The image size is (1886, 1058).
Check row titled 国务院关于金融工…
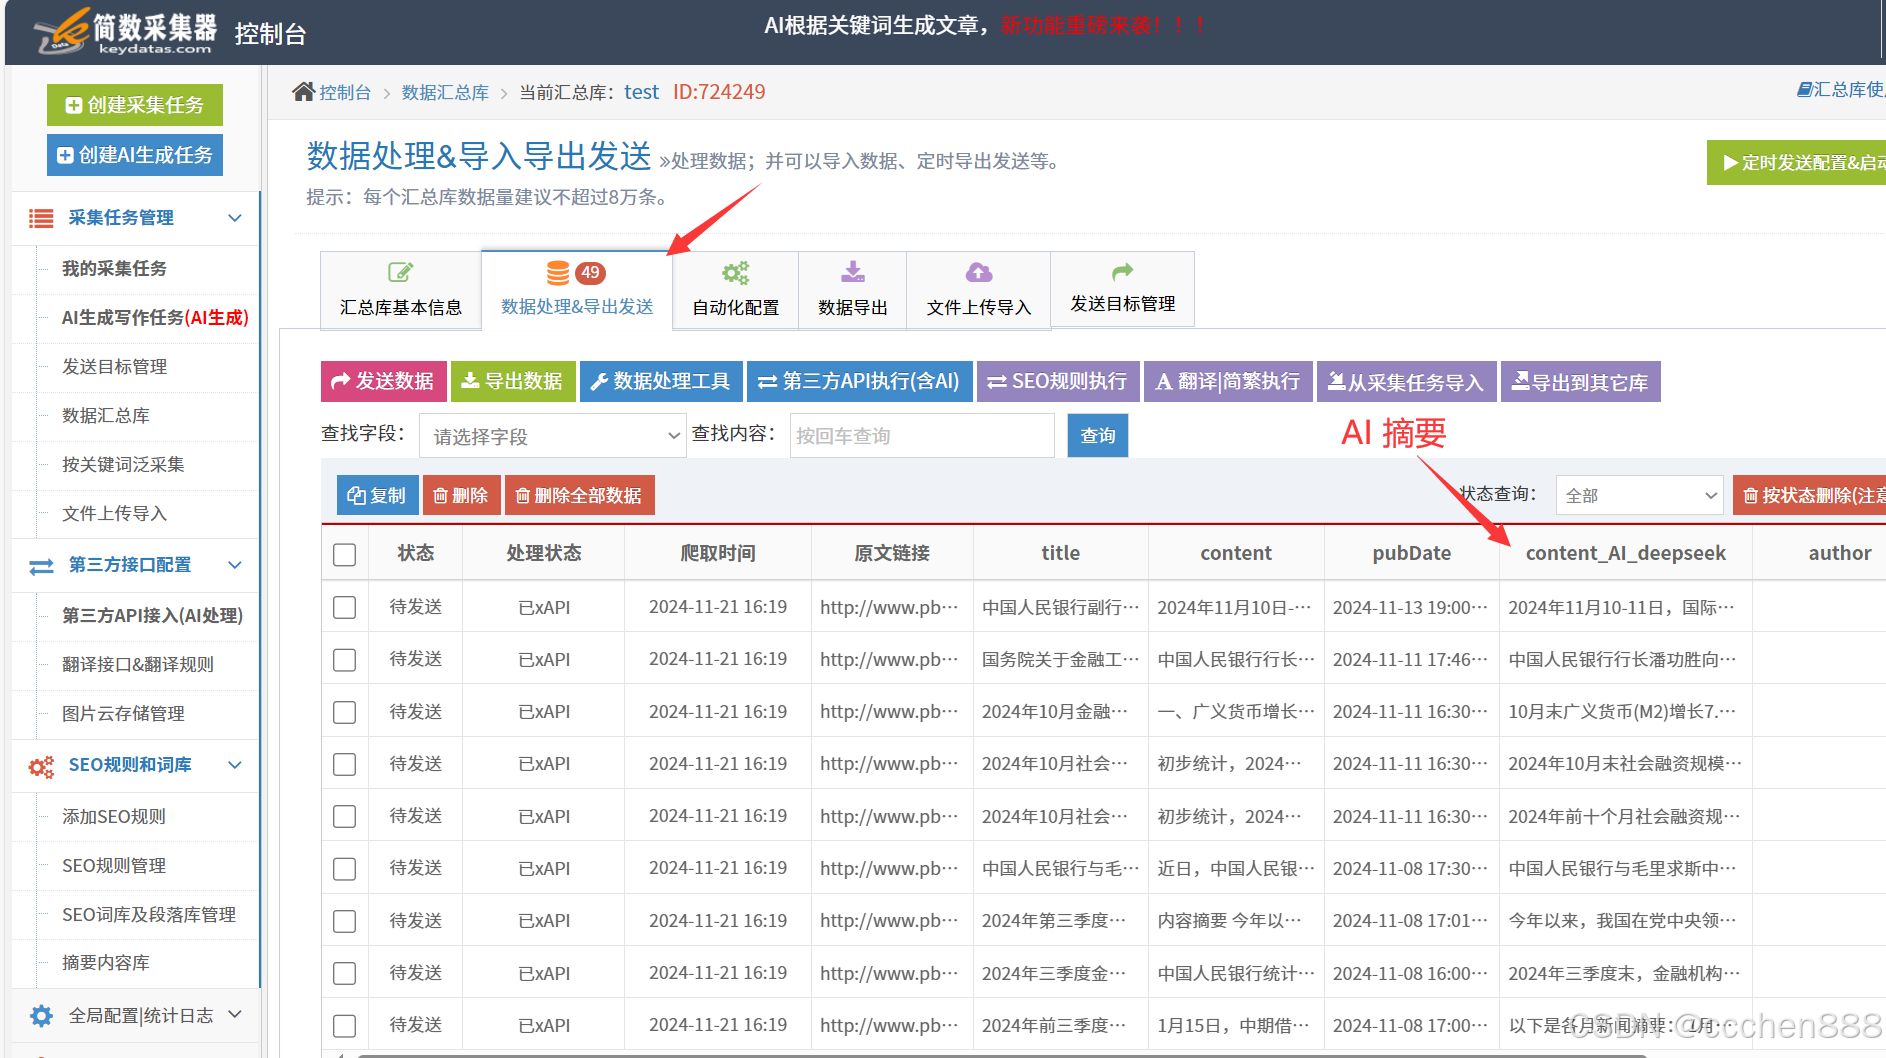point(345,660)
